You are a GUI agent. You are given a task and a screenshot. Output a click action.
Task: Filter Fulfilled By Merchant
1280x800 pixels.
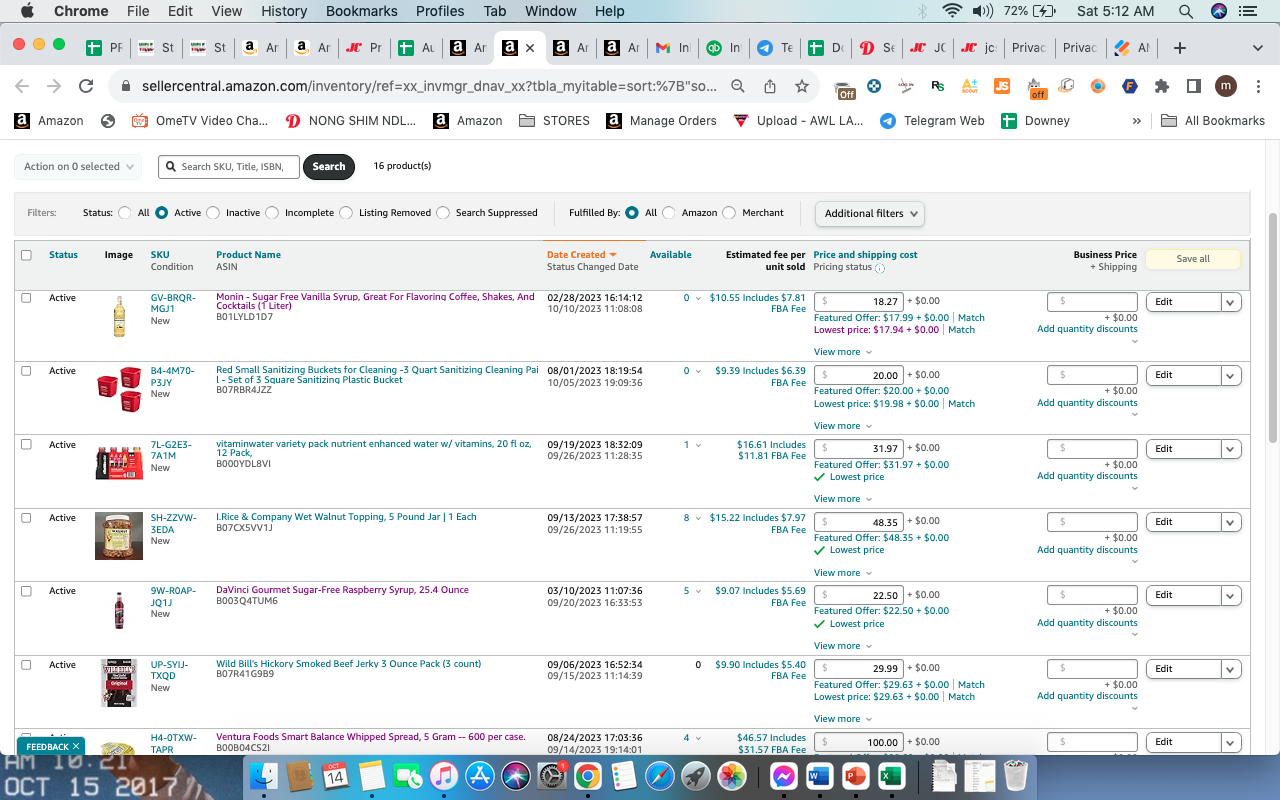[729, 213]
